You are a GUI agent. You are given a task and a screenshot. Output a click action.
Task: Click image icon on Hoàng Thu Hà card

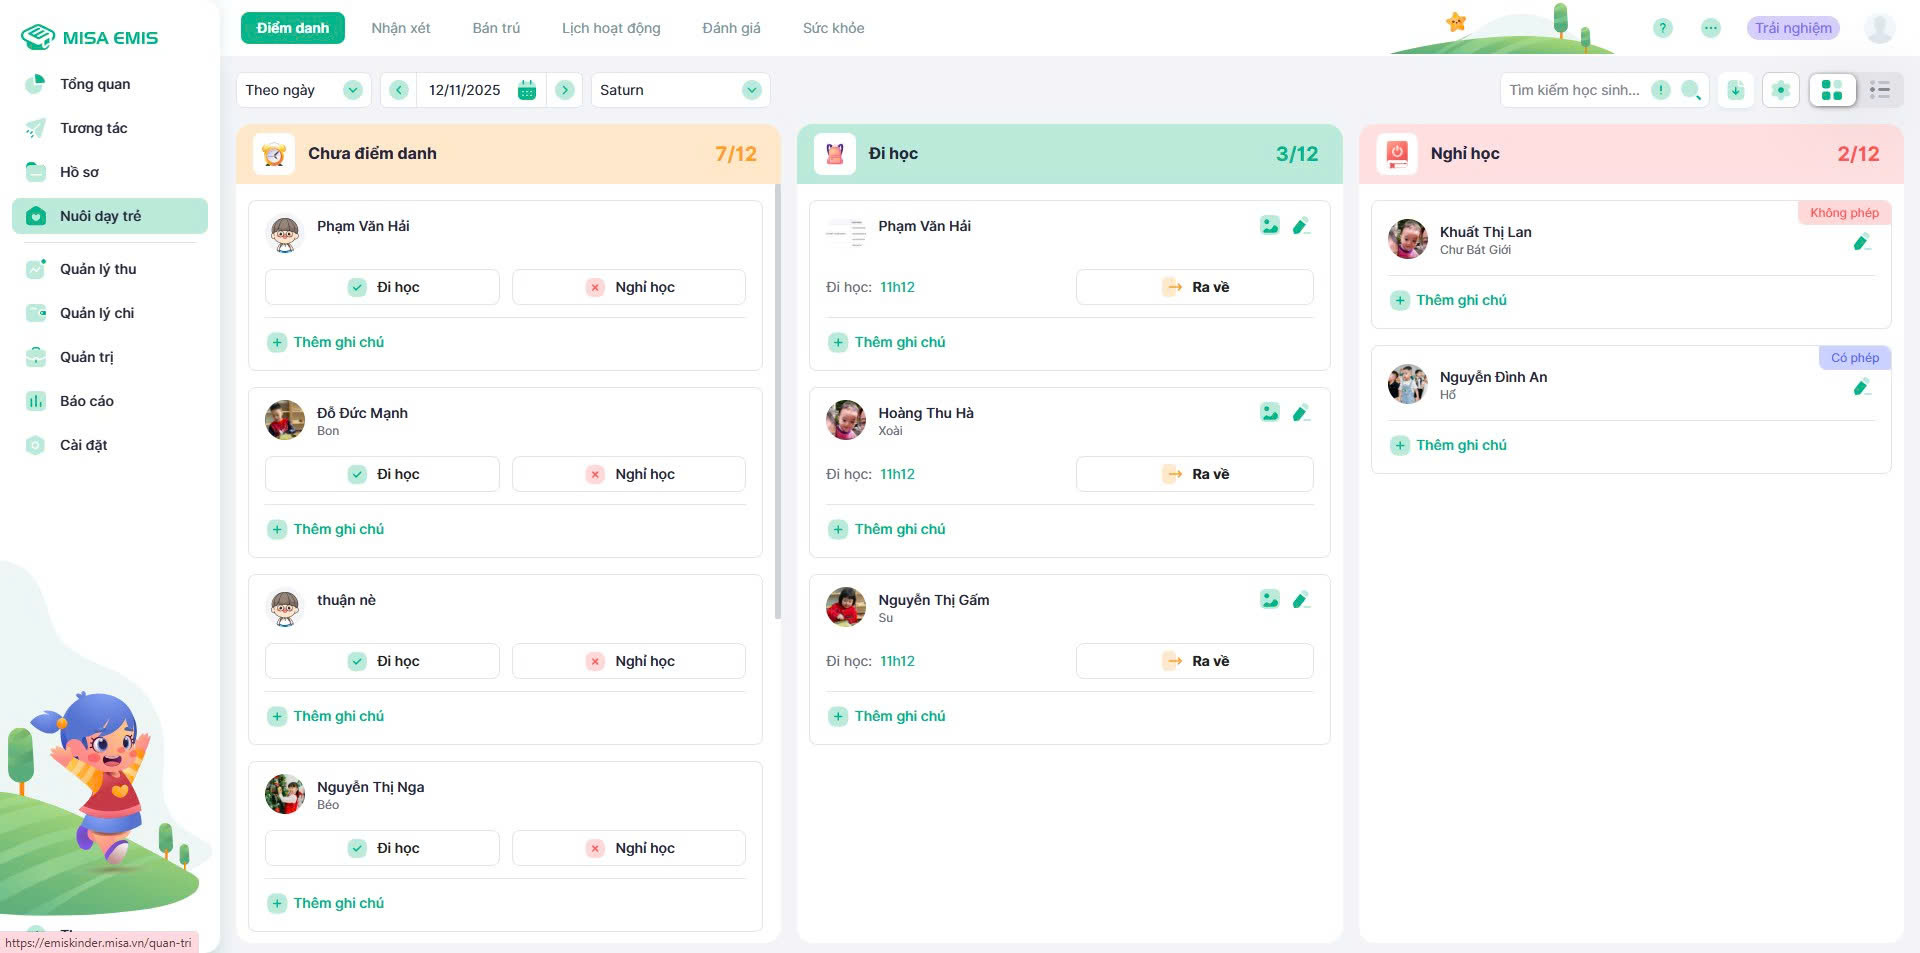click(x=1269, y=413)
